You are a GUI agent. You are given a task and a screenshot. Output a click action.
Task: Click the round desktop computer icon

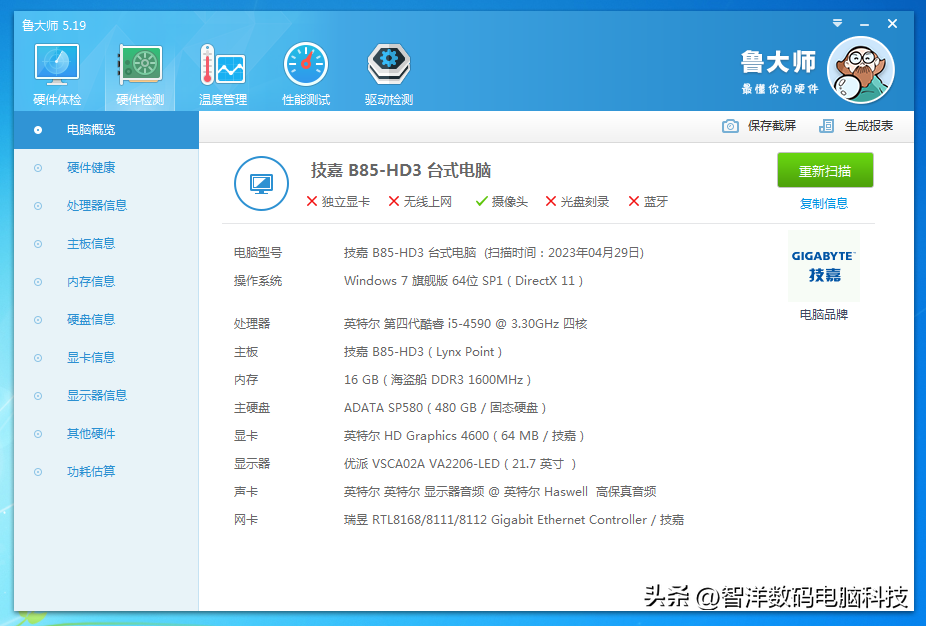(x=261, y=184)
